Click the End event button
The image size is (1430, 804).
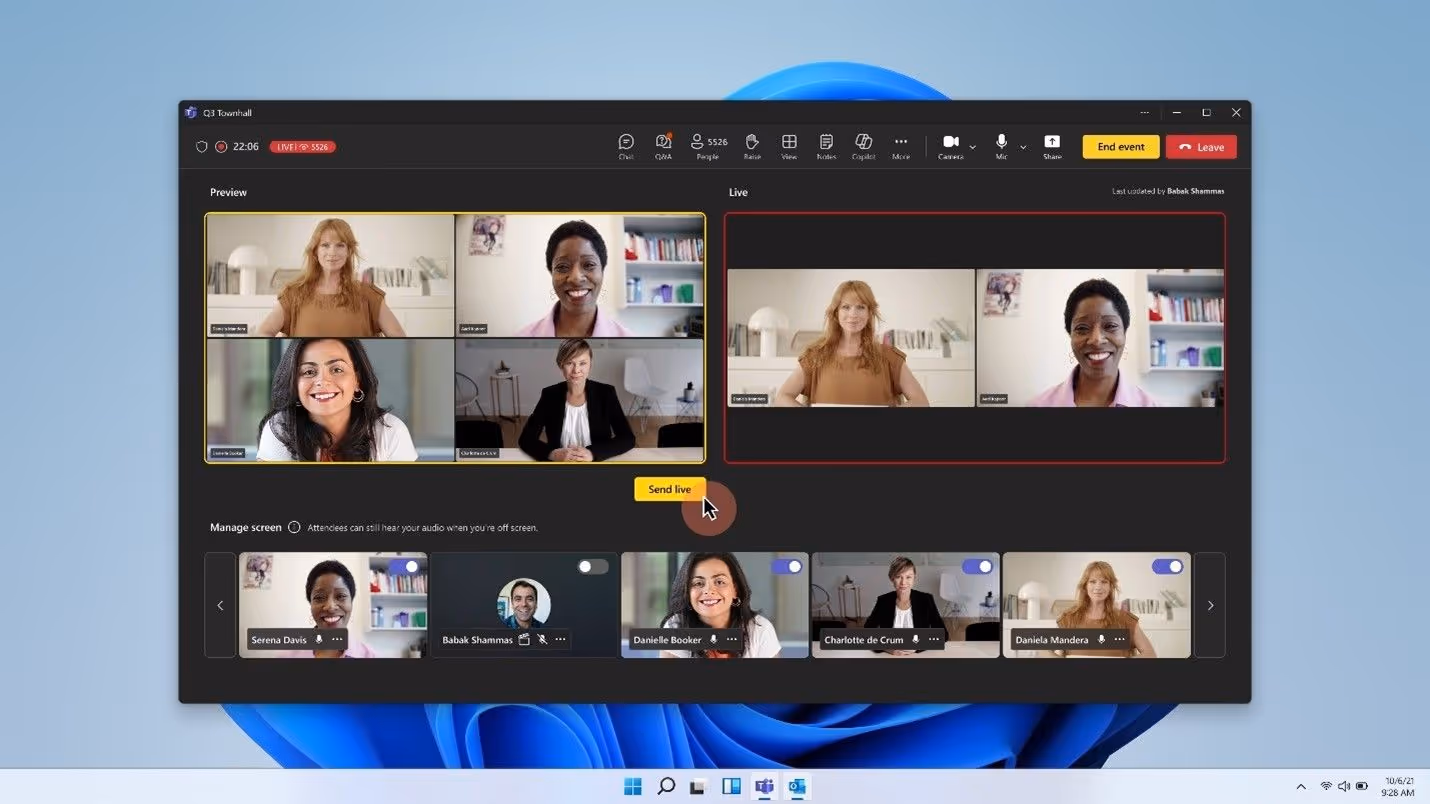1121,147
